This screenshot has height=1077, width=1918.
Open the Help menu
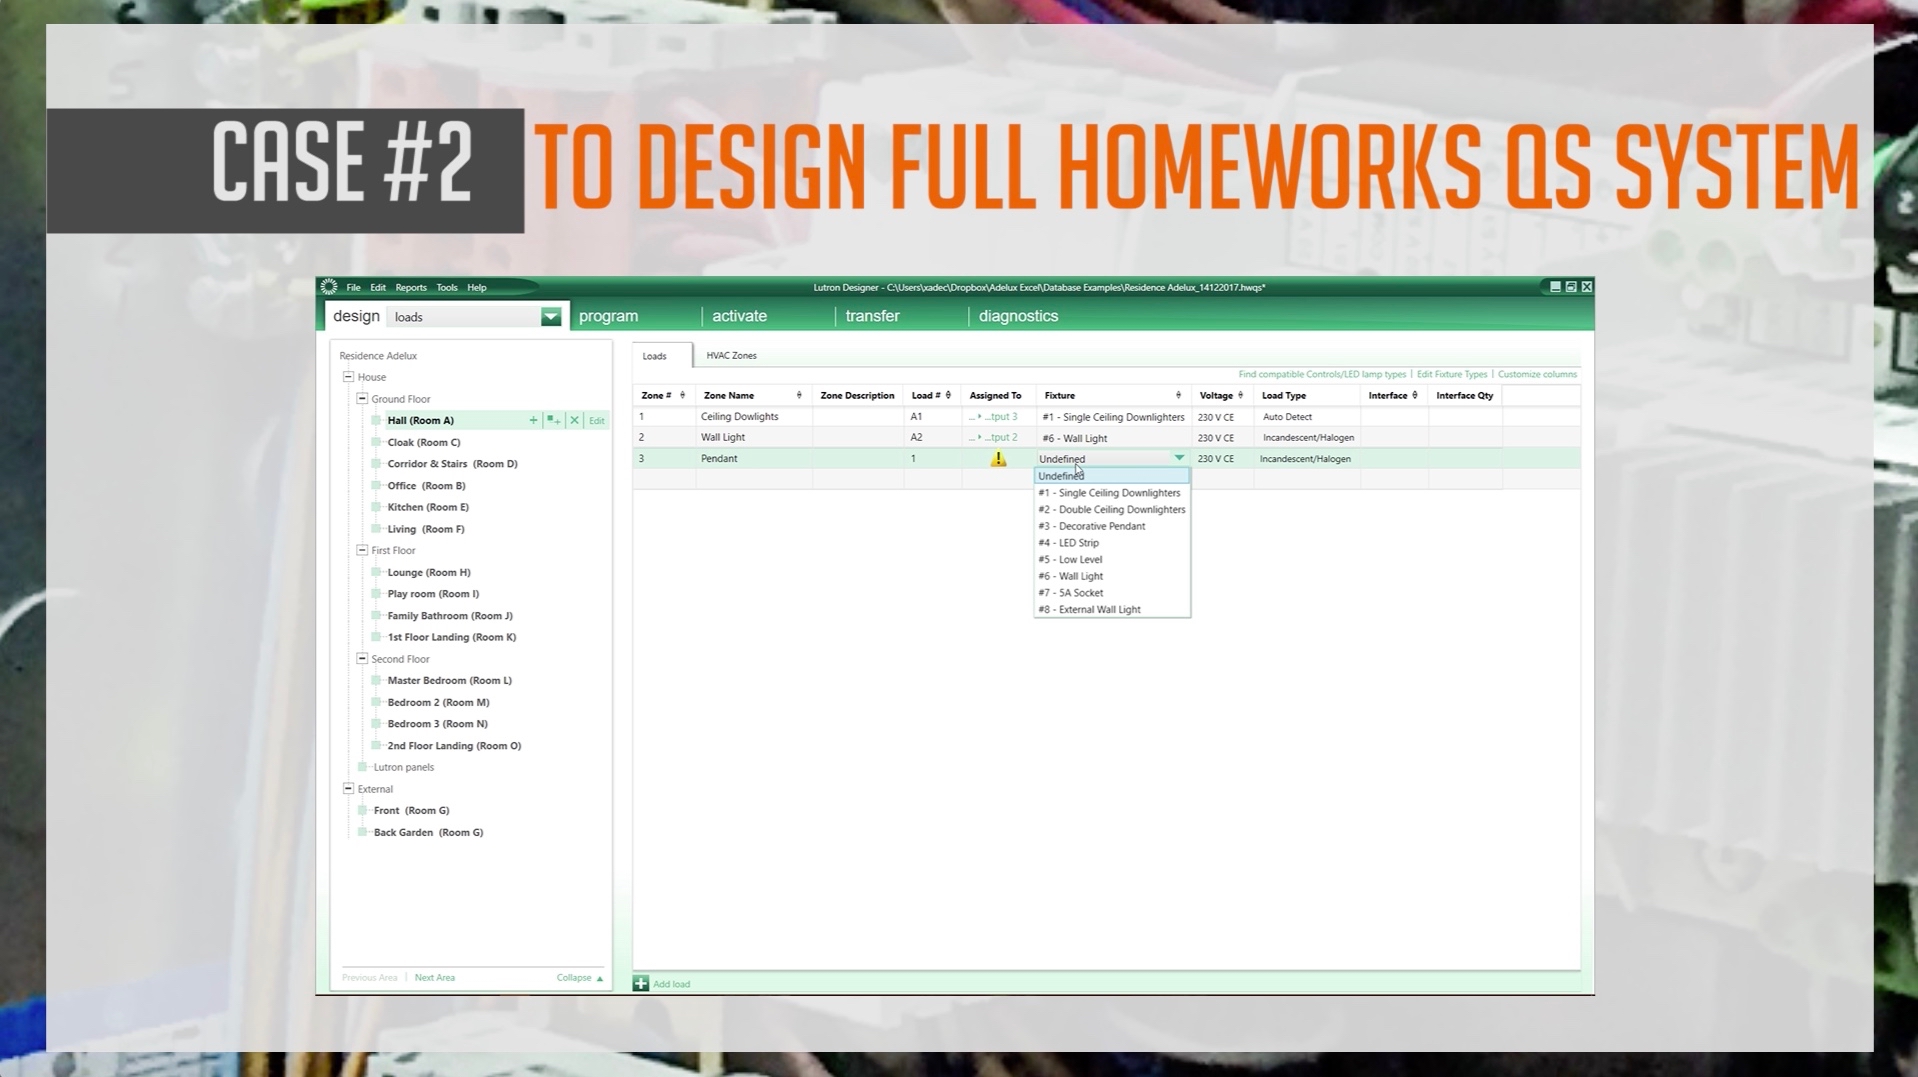(477, 288)
